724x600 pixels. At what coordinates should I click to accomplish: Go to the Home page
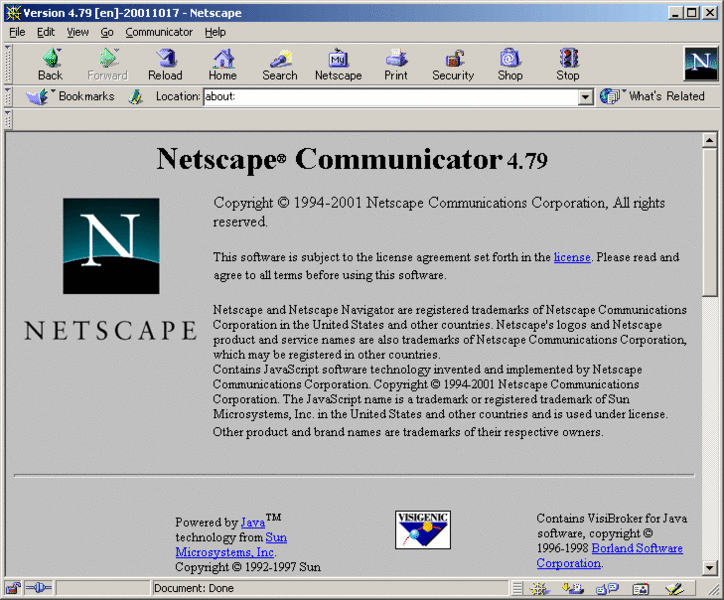pyautogui.click(x=223, y=65)
